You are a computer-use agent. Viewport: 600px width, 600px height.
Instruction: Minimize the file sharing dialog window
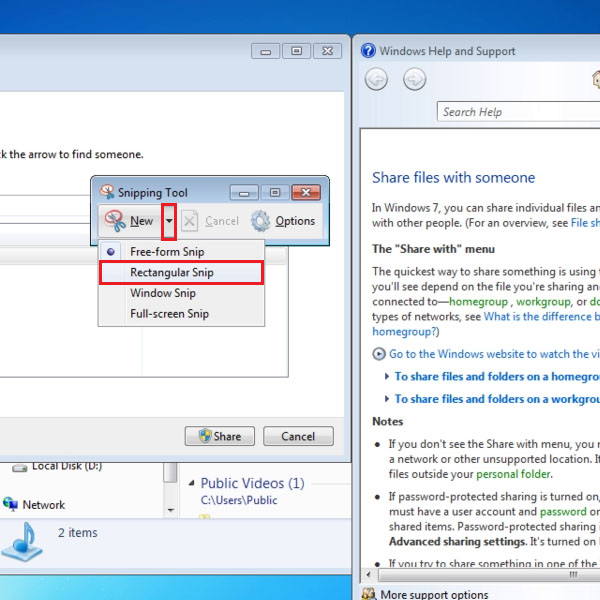point(266,51)
